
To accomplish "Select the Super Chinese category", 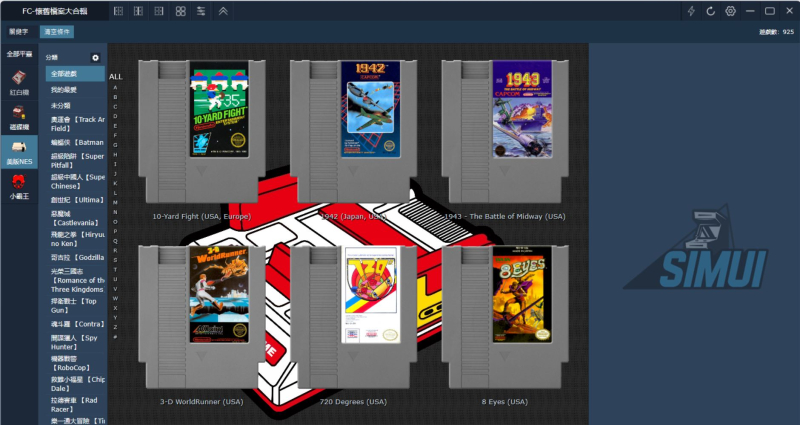I will [77, 182].
